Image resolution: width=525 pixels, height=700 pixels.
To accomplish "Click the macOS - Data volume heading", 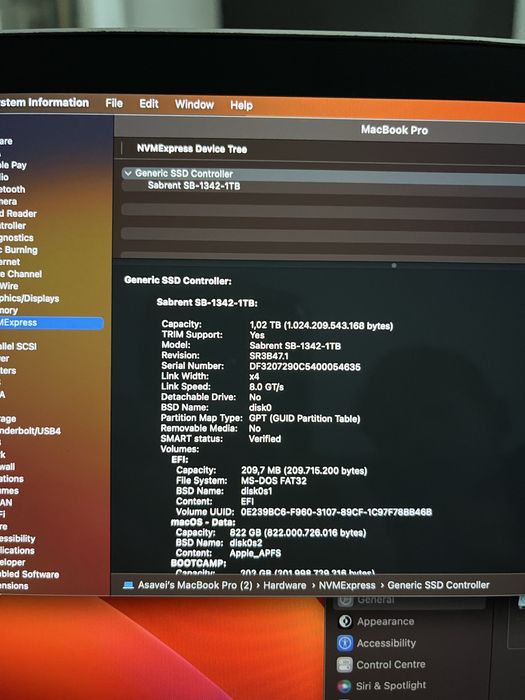I will (x=203, y=522).
